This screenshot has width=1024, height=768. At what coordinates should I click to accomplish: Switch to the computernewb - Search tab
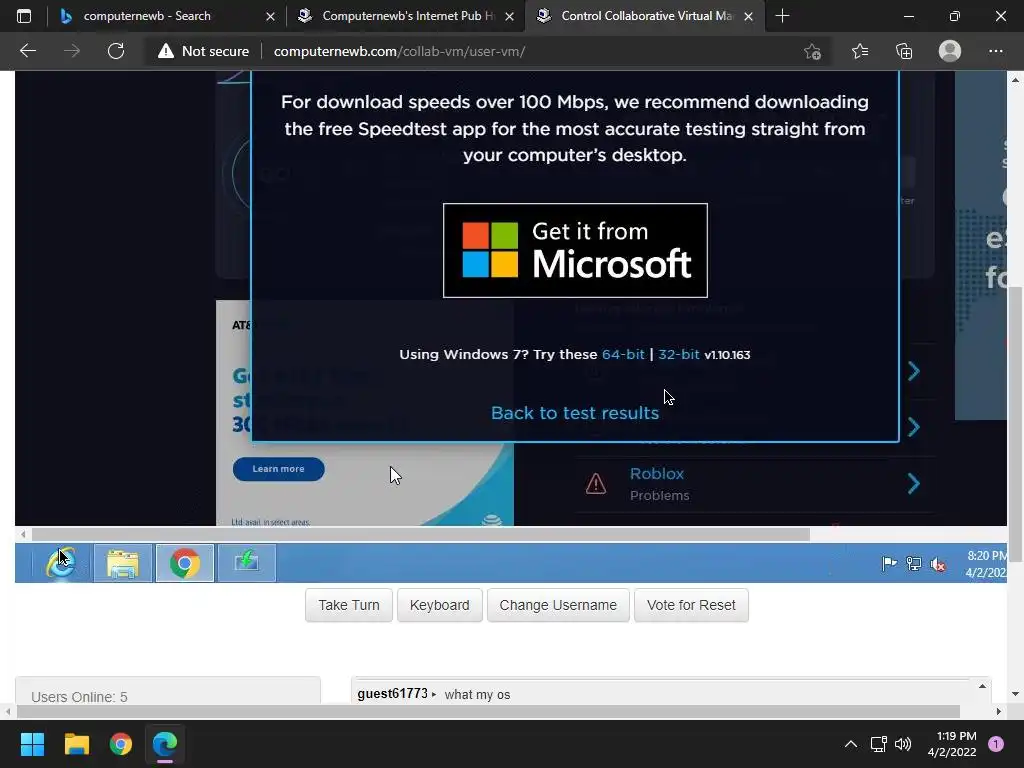coord(167,16)
